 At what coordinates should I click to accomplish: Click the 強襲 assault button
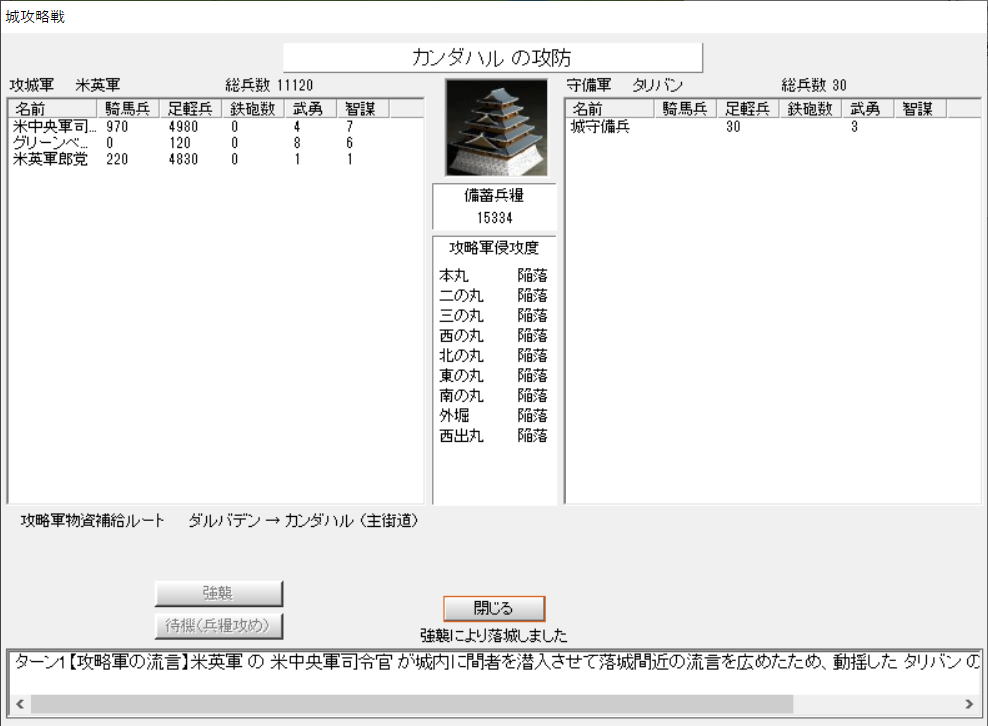click(x=218, y=593)
